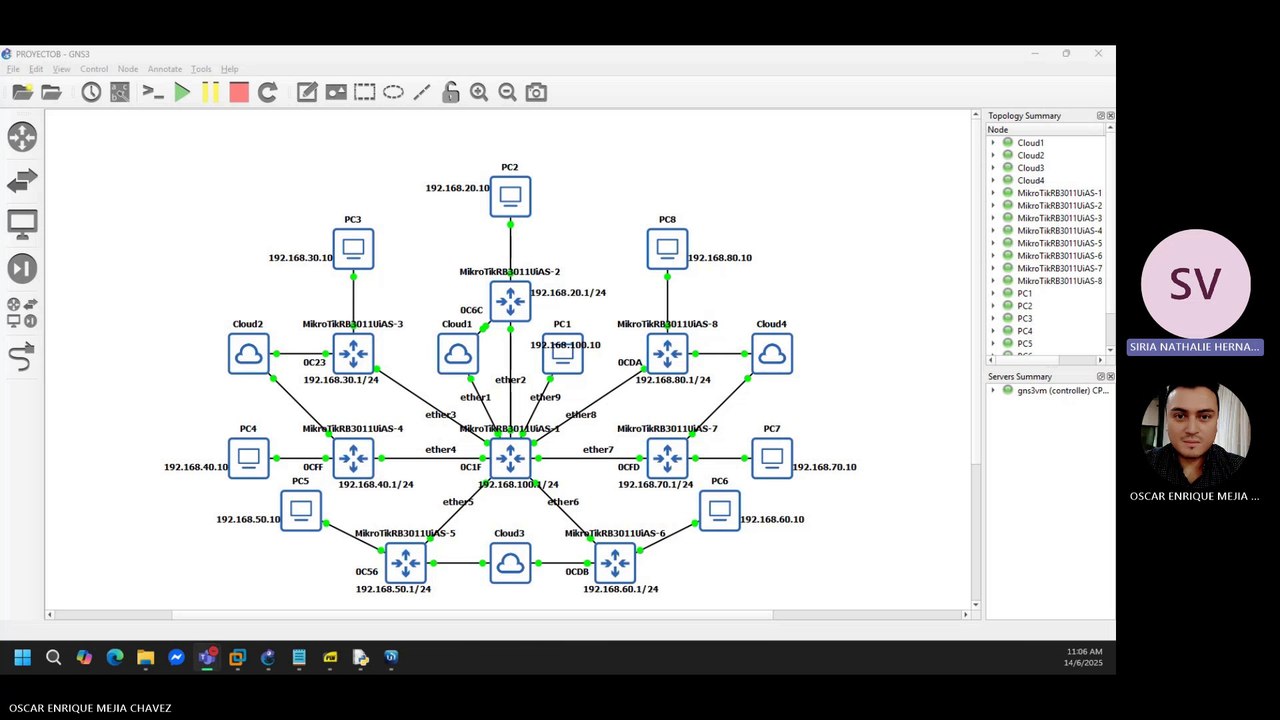The width and height of the screenshot is (1280, 720).
Task: Select the Insert a picture tool
Action: click(x=336, y=92)
